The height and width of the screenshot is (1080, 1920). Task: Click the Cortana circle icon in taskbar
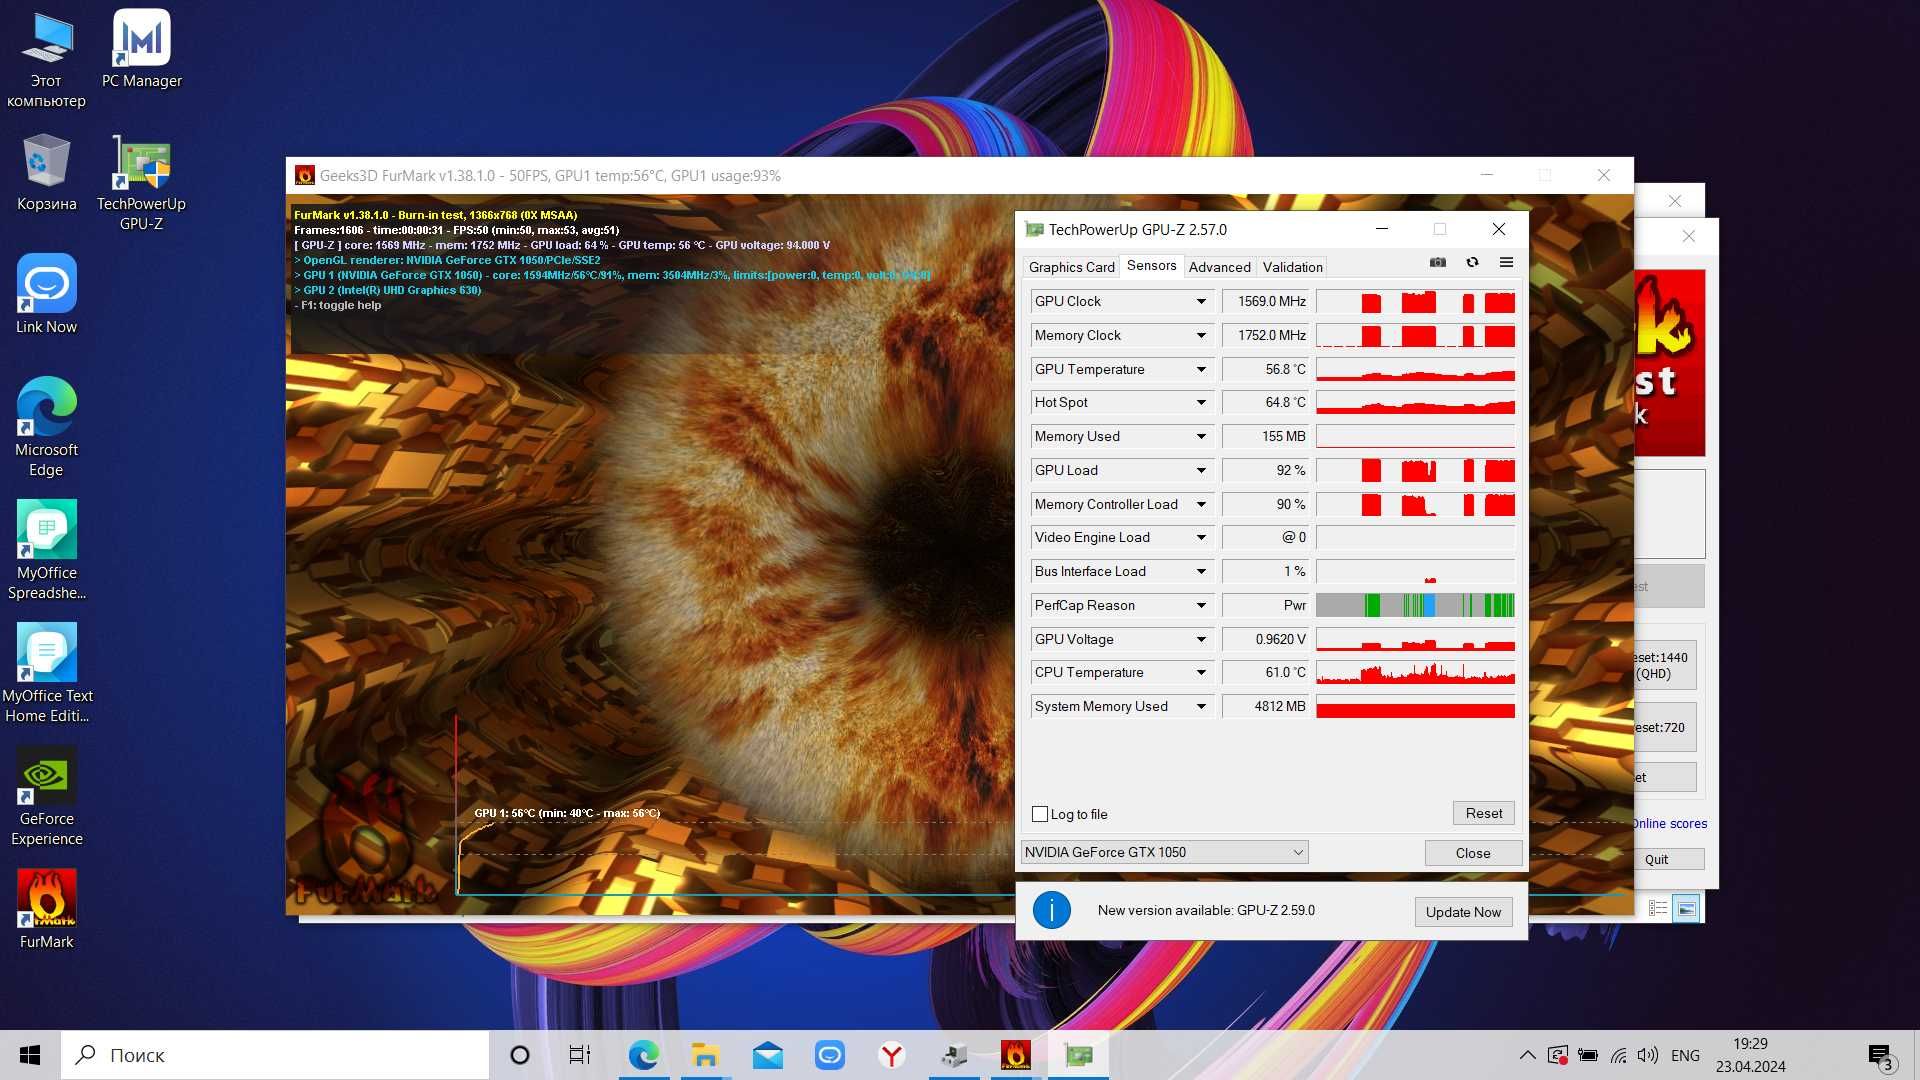(x=519, y=1055)
